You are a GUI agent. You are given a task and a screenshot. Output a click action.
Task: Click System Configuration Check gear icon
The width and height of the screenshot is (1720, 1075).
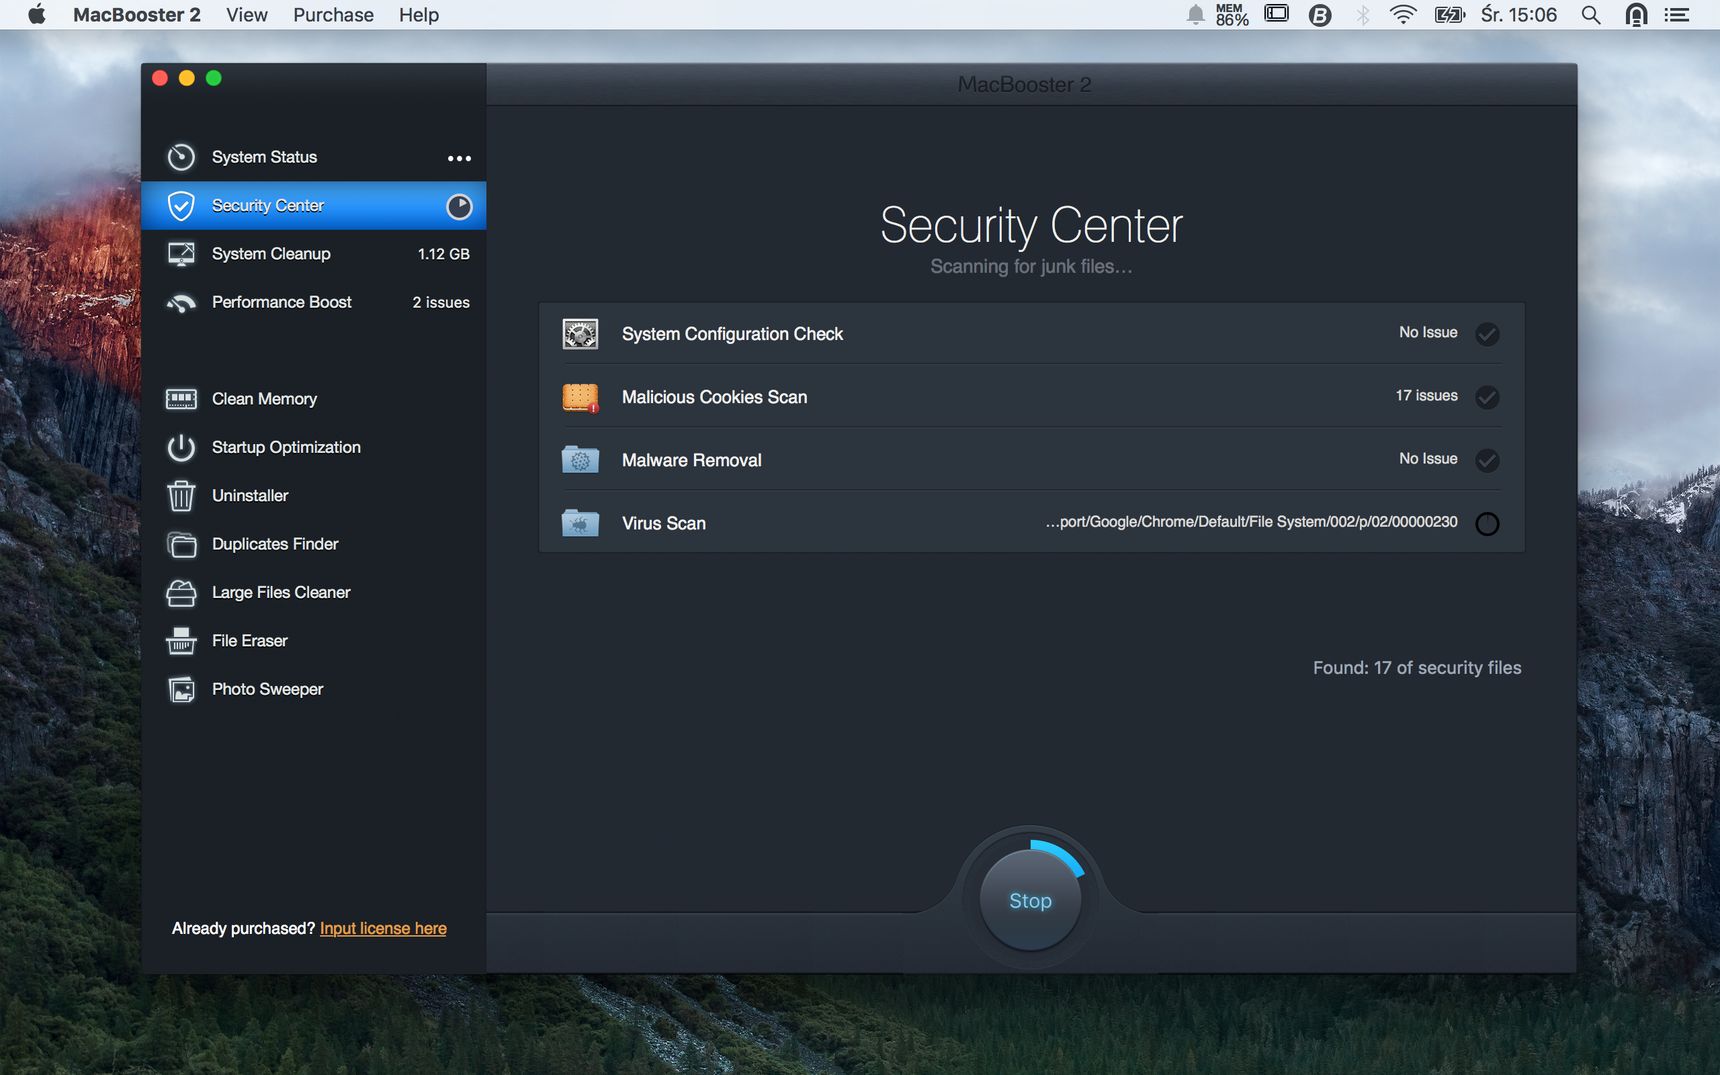click(580, 334)
